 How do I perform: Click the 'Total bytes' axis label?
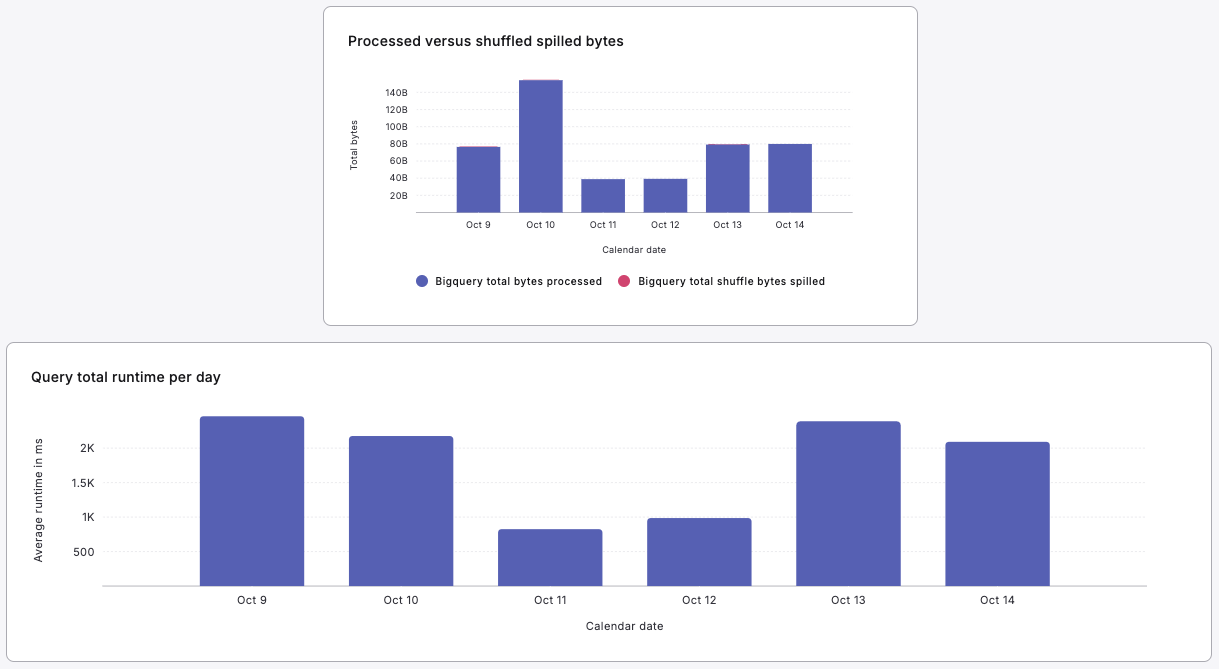point(354,145)
